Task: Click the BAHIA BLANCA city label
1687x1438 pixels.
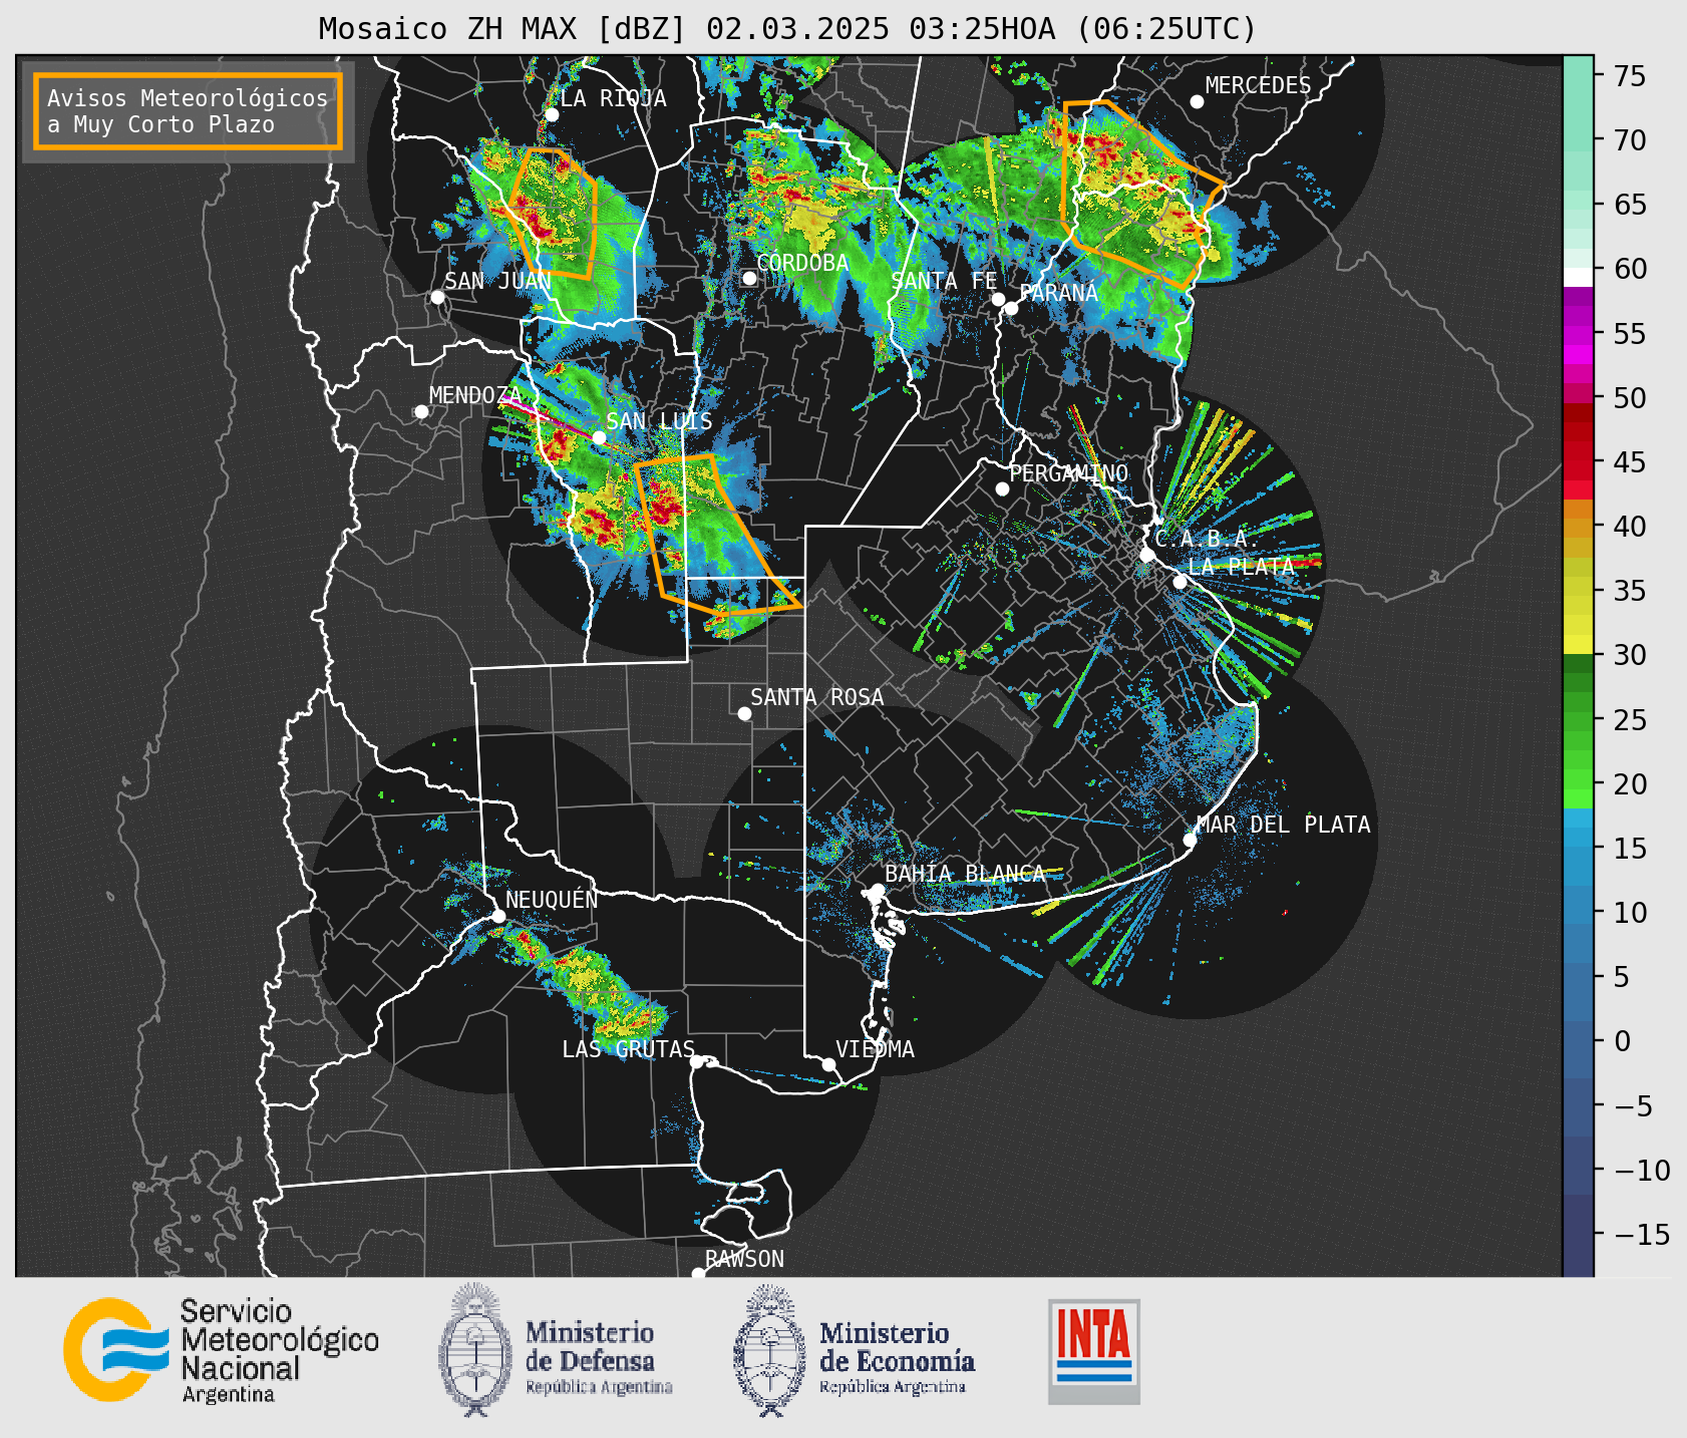Action: [x=965, y=874]
